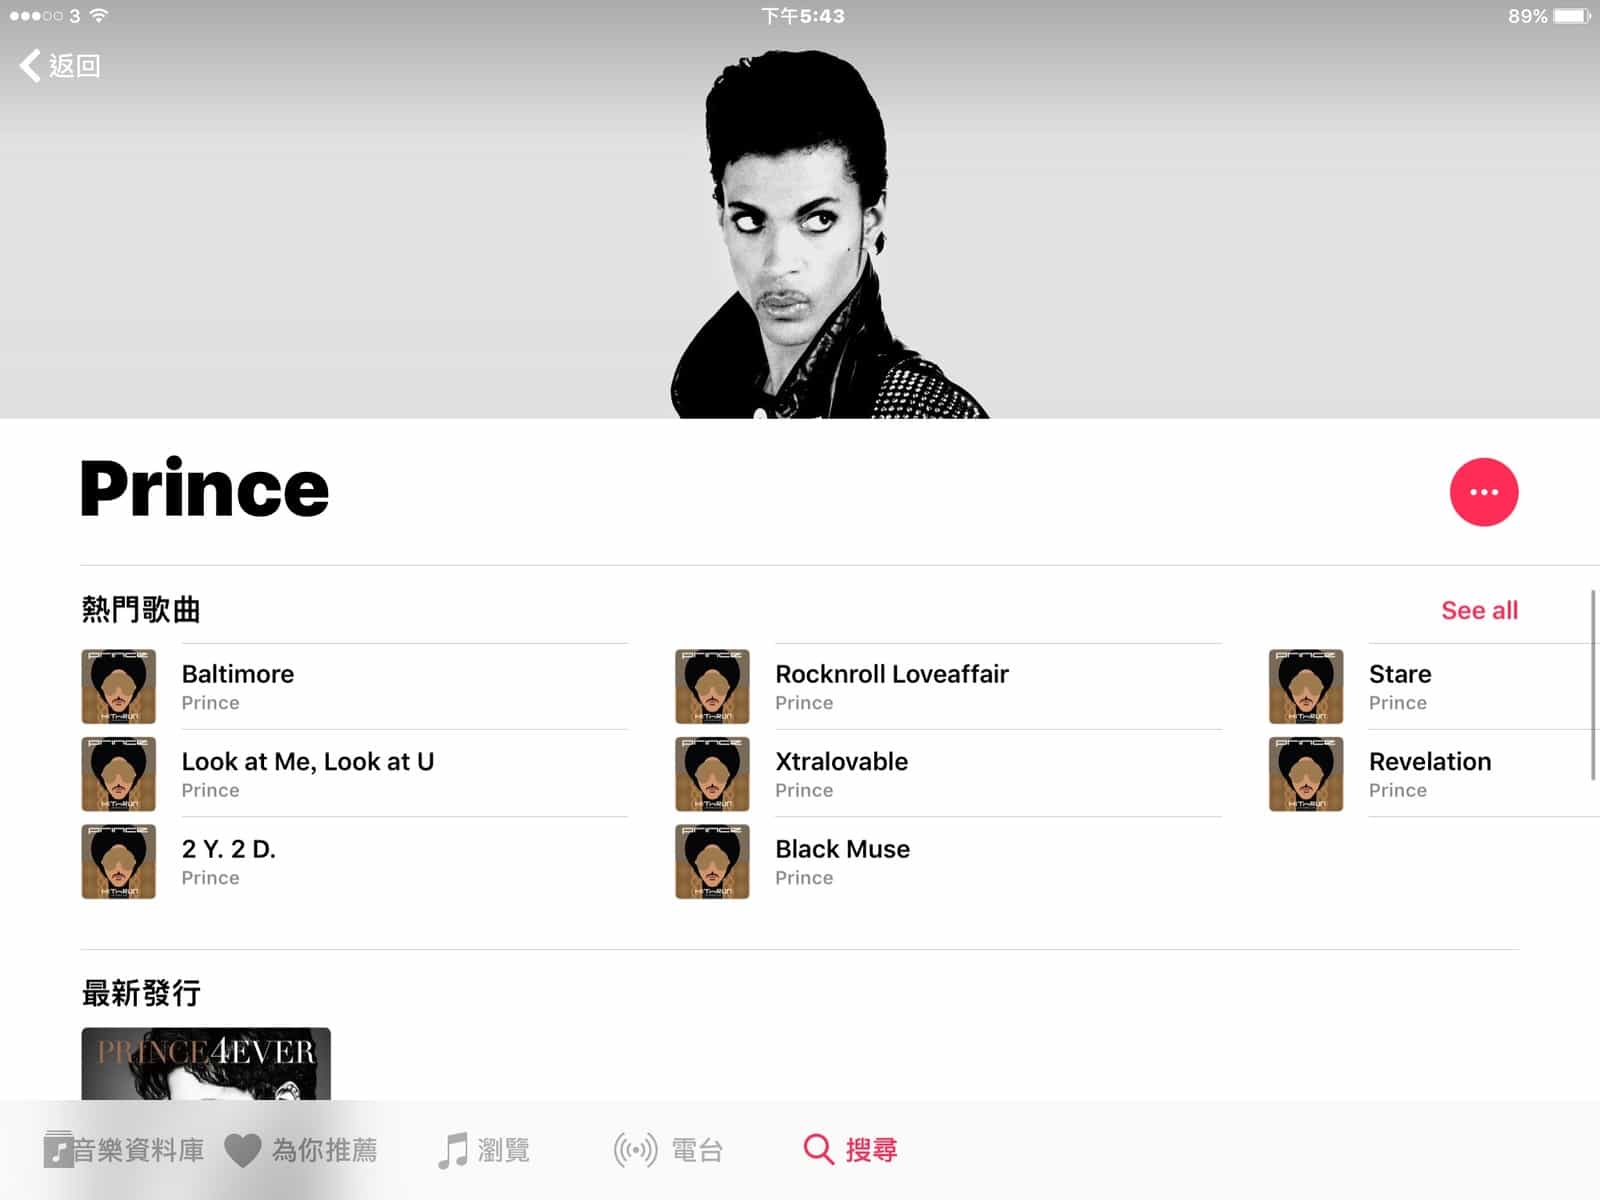Play the track 2 Y. 2 D.
Image resolution: width=1600 pixels, height=1200 pixels.
(228, 850)
